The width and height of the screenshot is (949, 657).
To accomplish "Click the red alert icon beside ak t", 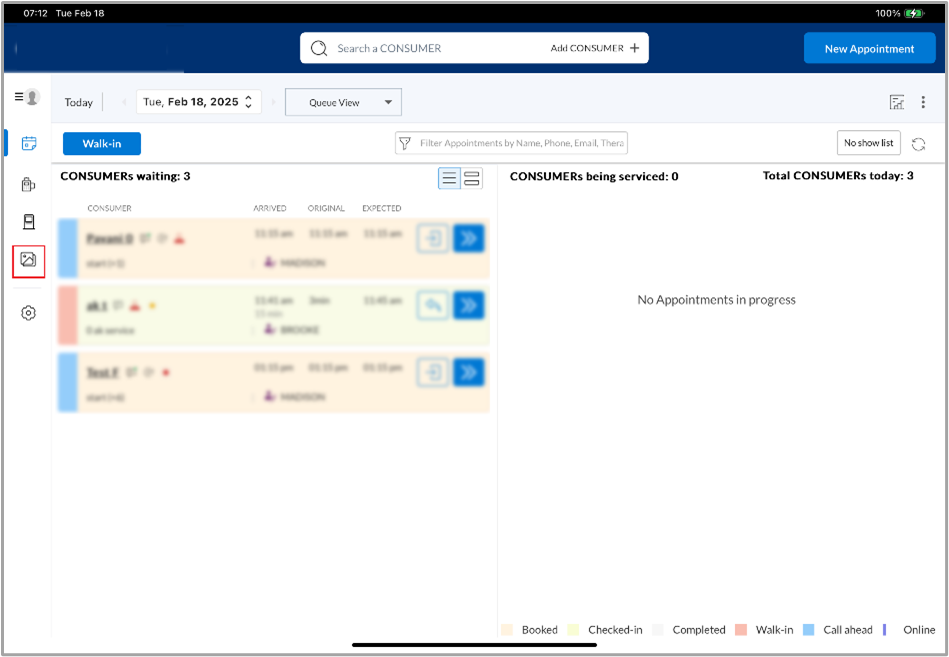I will click(x=135, y=307).
